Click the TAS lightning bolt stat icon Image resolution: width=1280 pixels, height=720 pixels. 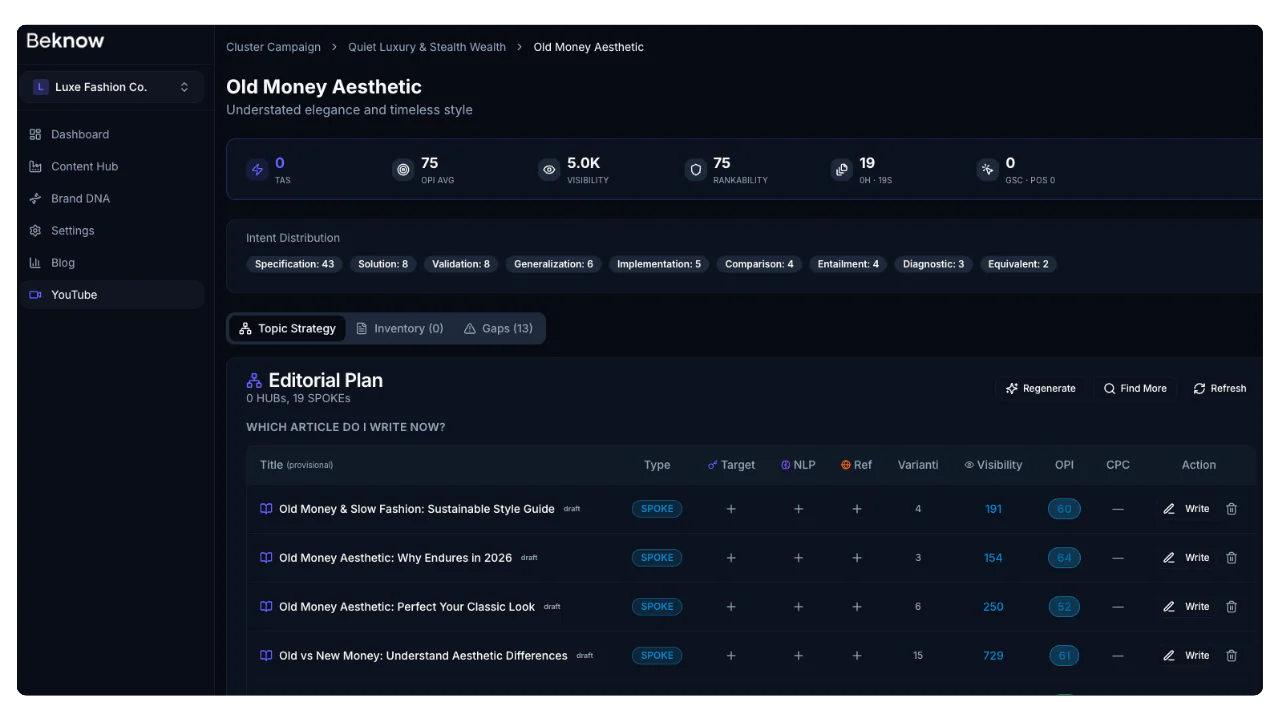click(x=257, y=169)
